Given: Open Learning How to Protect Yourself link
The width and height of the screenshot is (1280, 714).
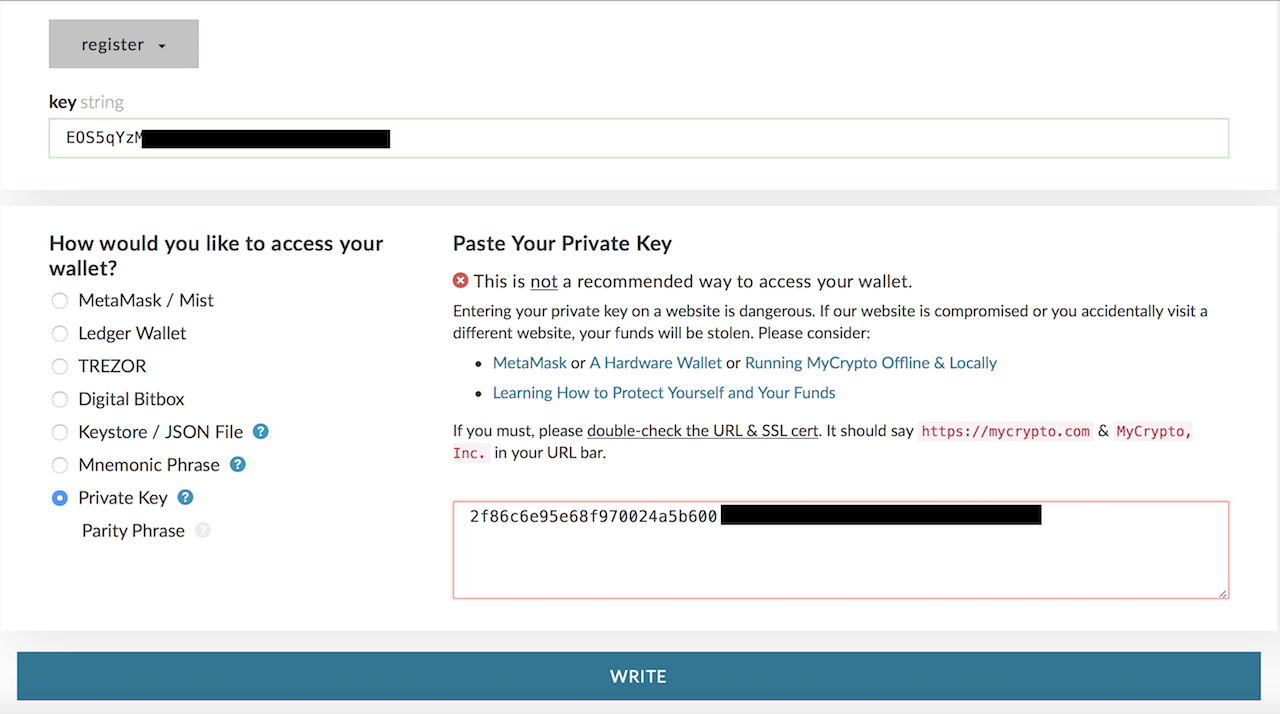Looking at the screenshot, I should tap(663, 393).
